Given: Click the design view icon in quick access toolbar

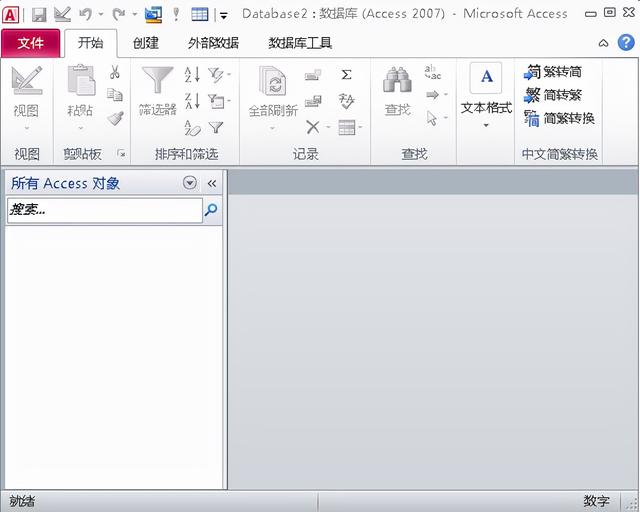Looking at the screenshot, I should pos(62,15).
